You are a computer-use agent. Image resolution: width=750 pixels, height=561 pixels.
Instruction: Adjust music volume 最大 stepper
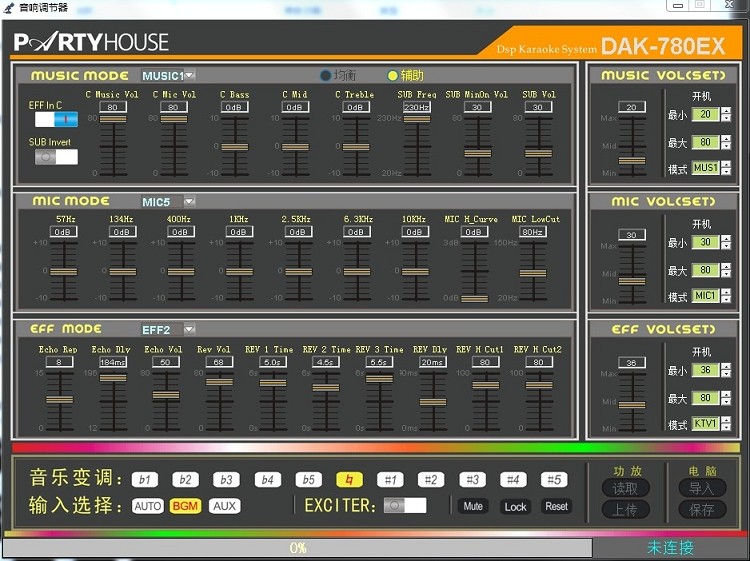coord(726,142)
